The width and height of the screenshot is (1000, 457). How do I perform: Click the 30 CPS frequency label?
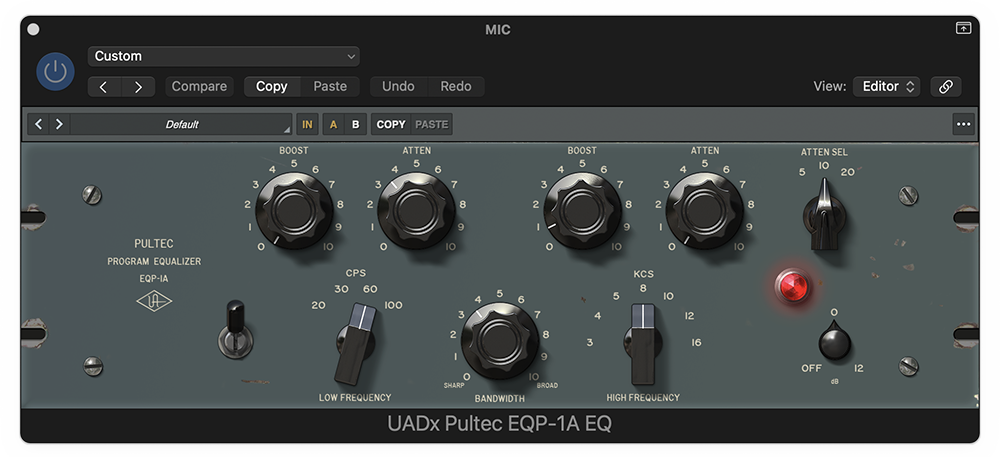click(342, 289)
